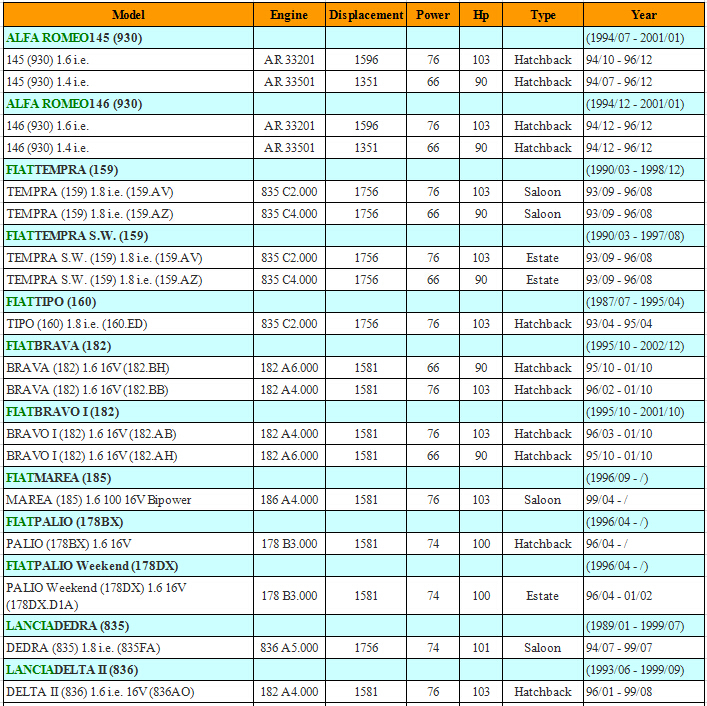Click year 96/02 - 01/10 in BRAVA row

pyautogui.click(x=619, y=390)
